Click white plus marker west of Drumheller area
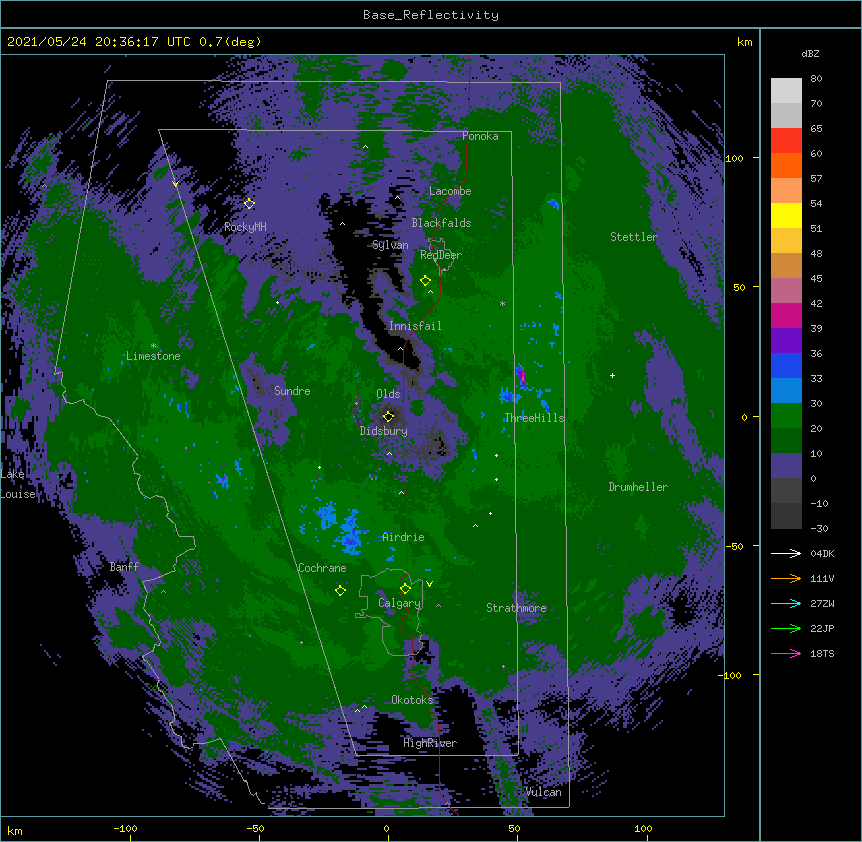The width and height of the screenshot is (862, 842). click(x=612, y=375)
